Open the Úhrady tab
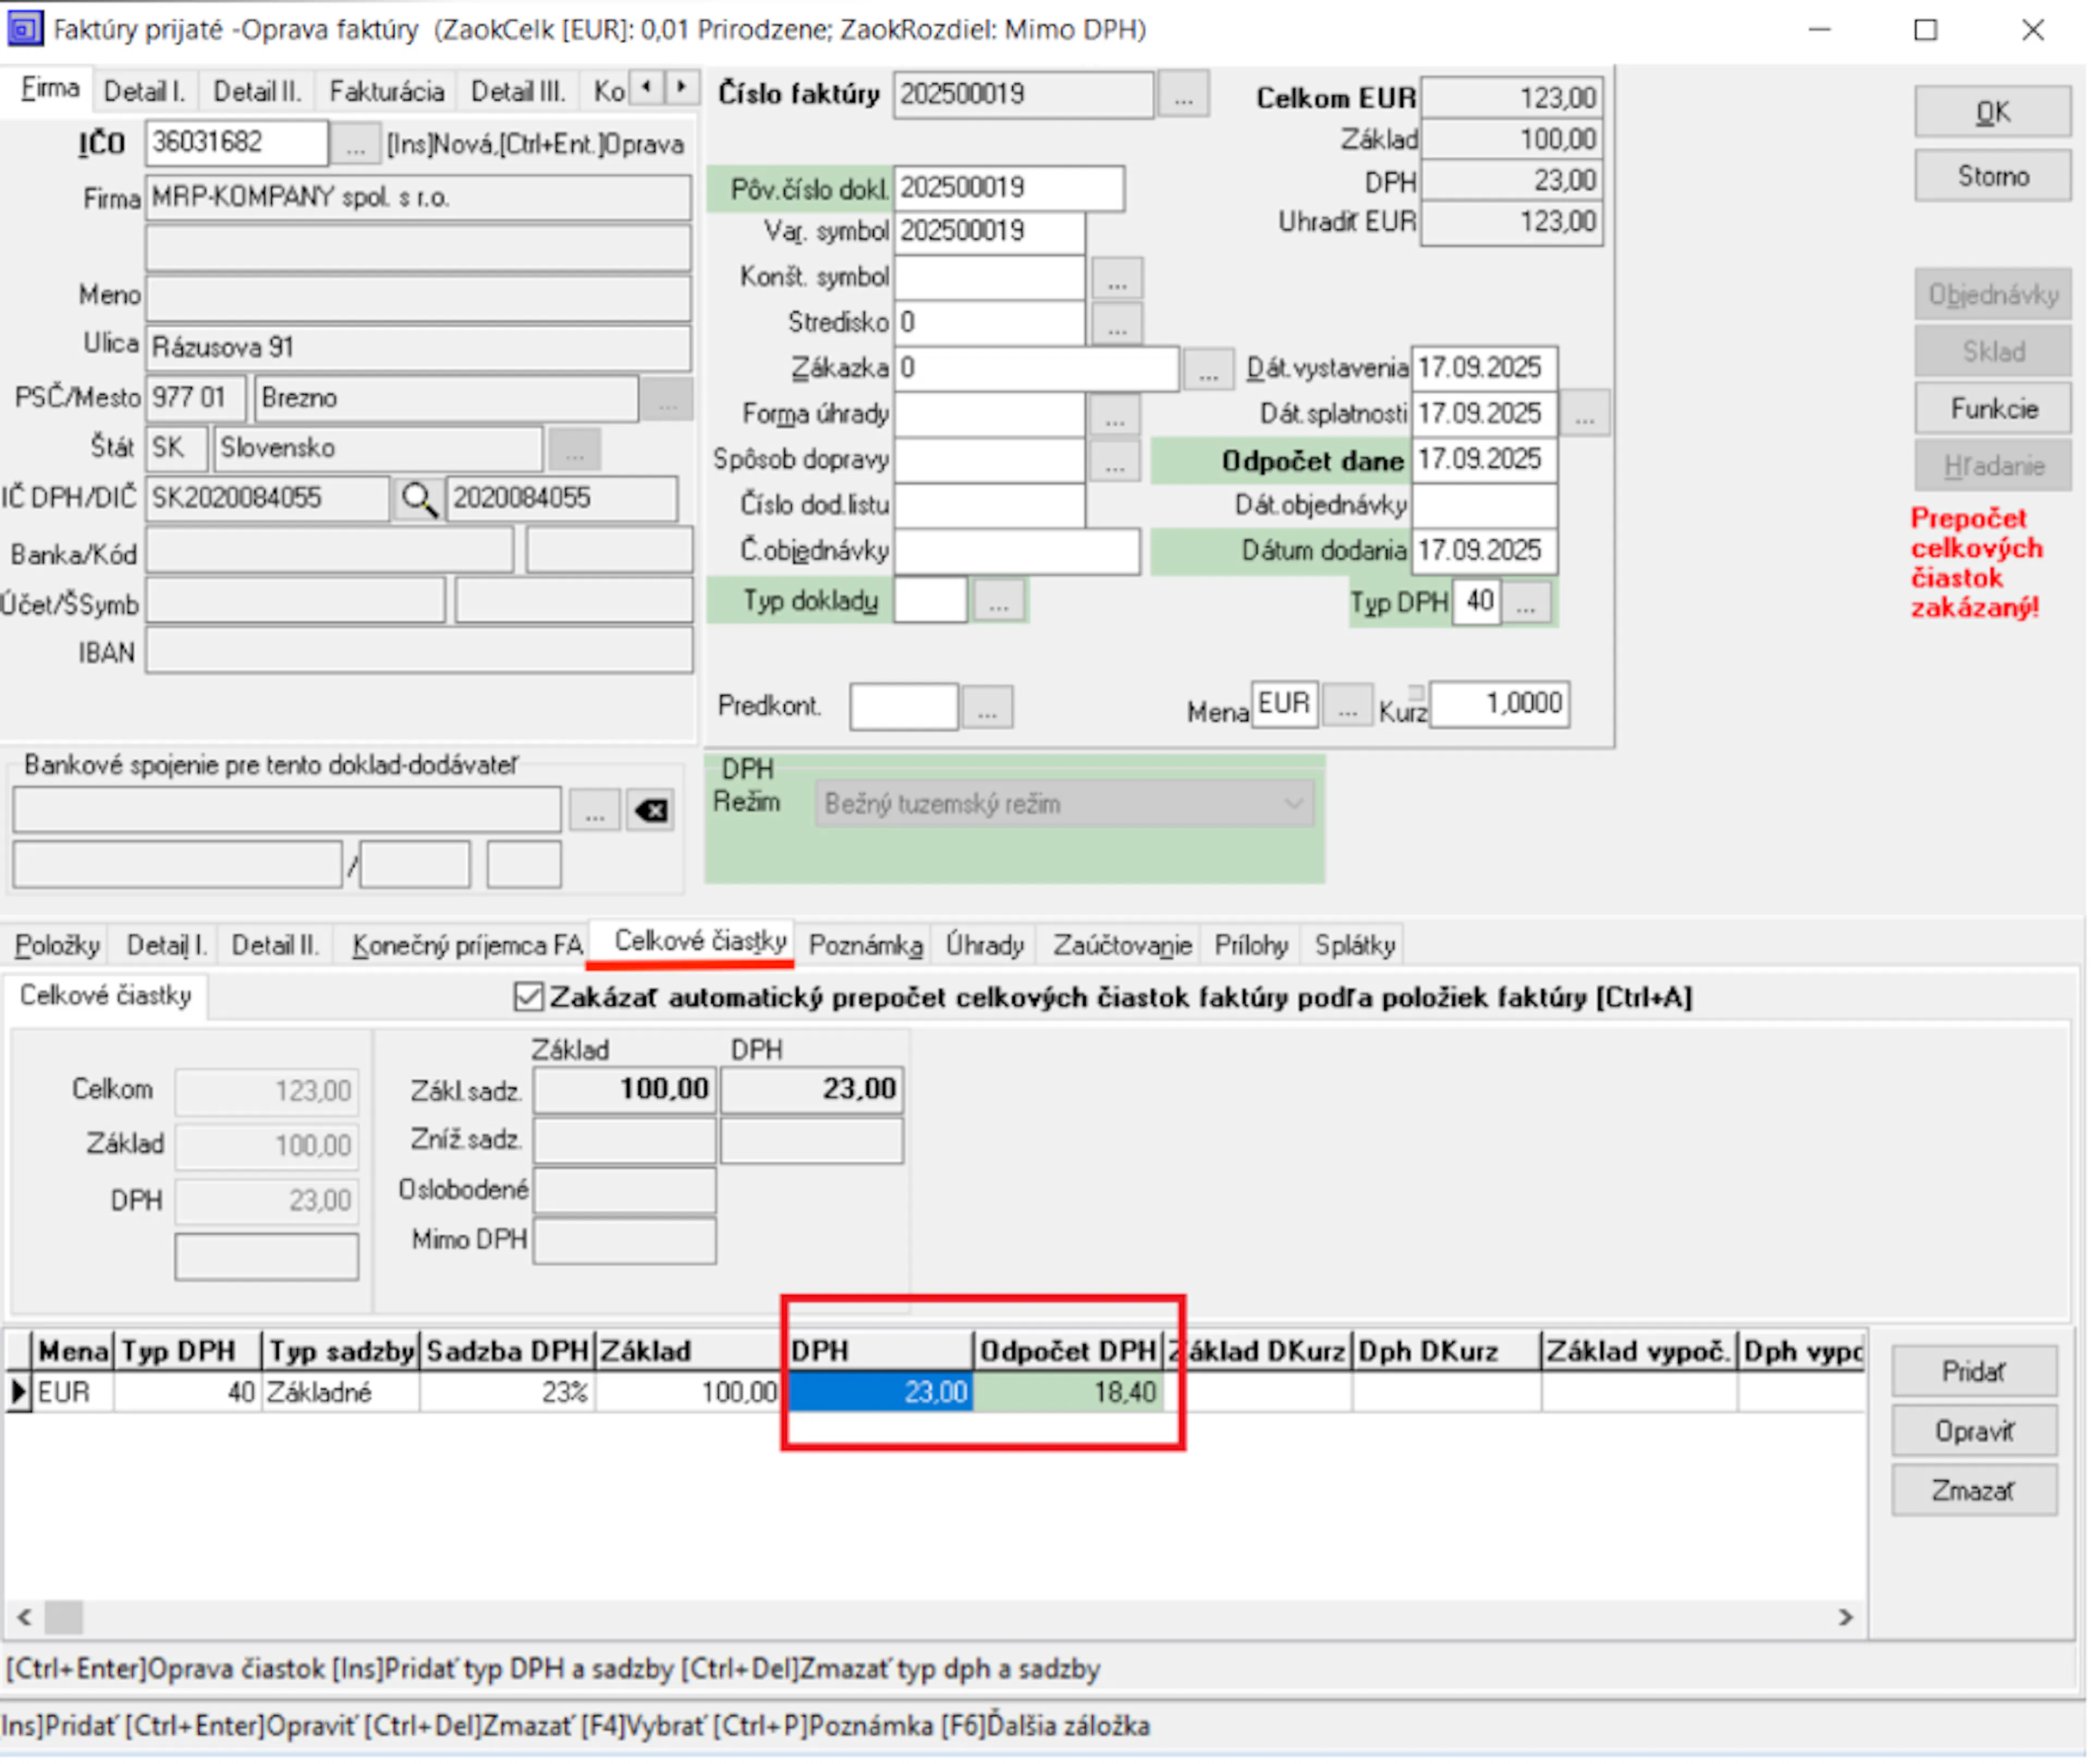The width and height of the screenshot is (2091, 1764). click(x=985, y=947)
